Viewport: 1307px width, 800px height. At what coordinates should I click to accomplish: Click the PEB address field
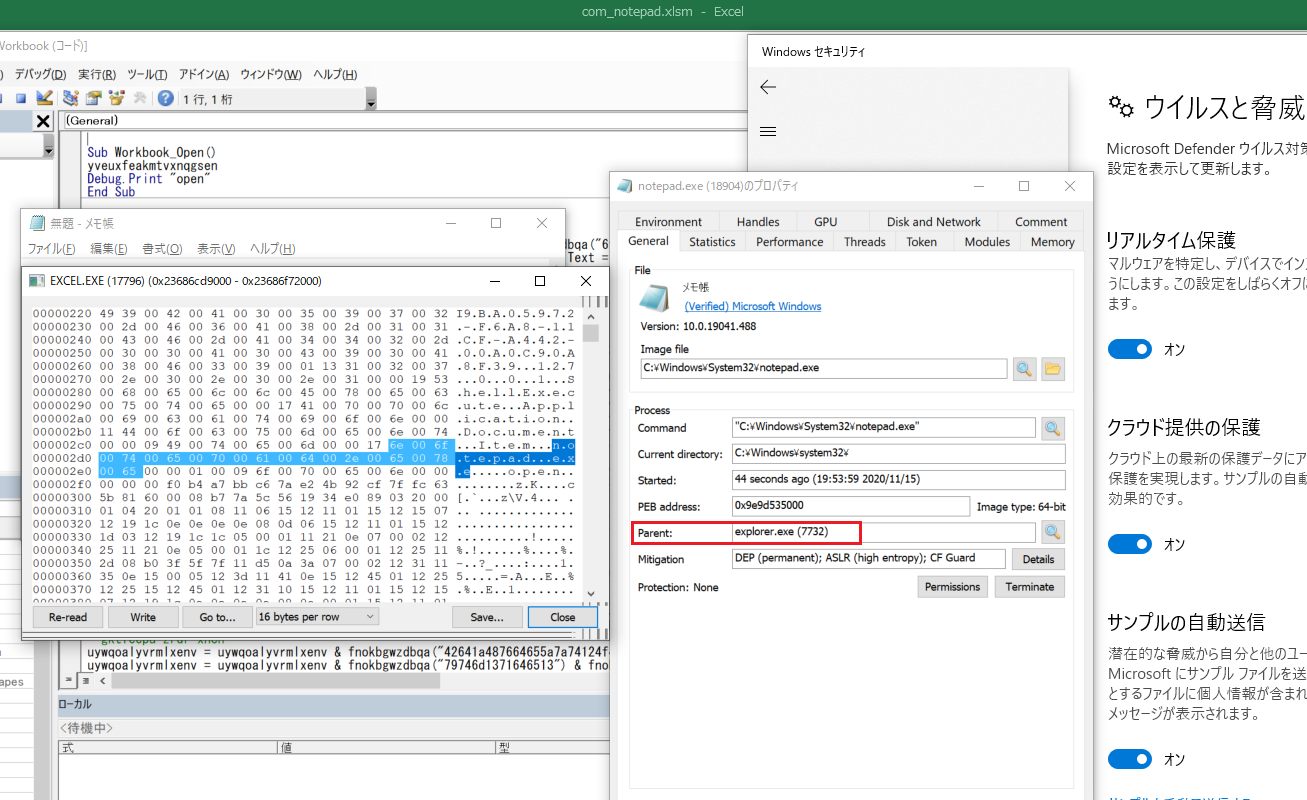pos(850,506)
